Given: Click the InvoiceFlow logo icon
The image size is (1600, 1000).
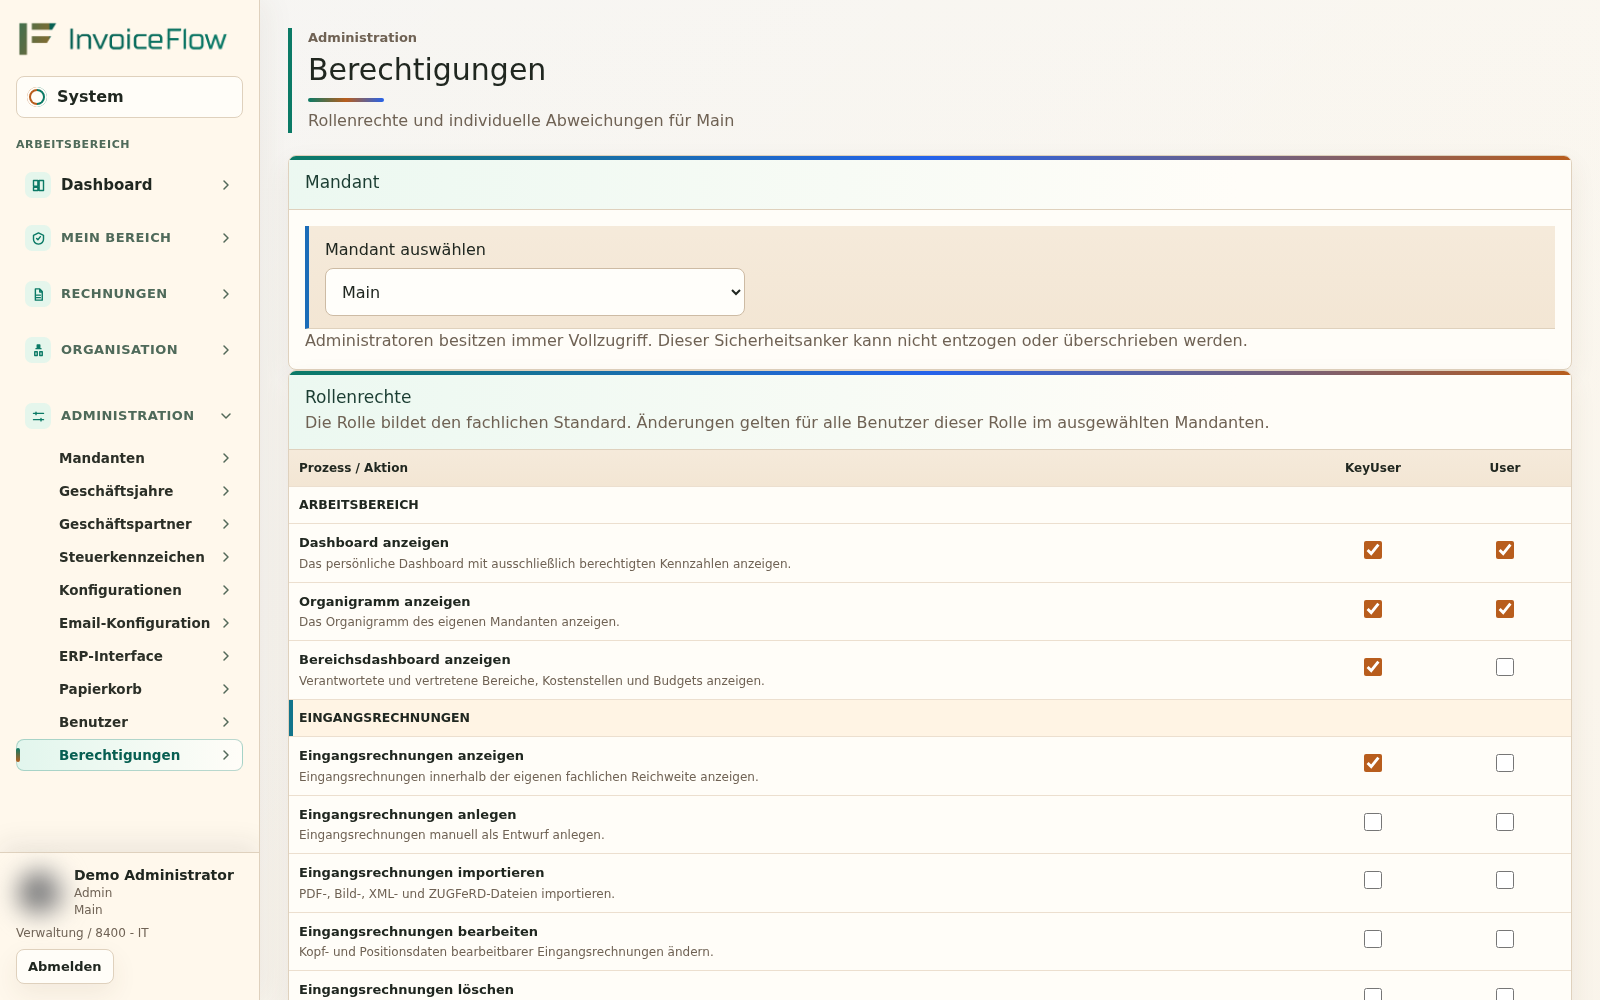Looking at the screenshot, I should click(x=37, y=38).
